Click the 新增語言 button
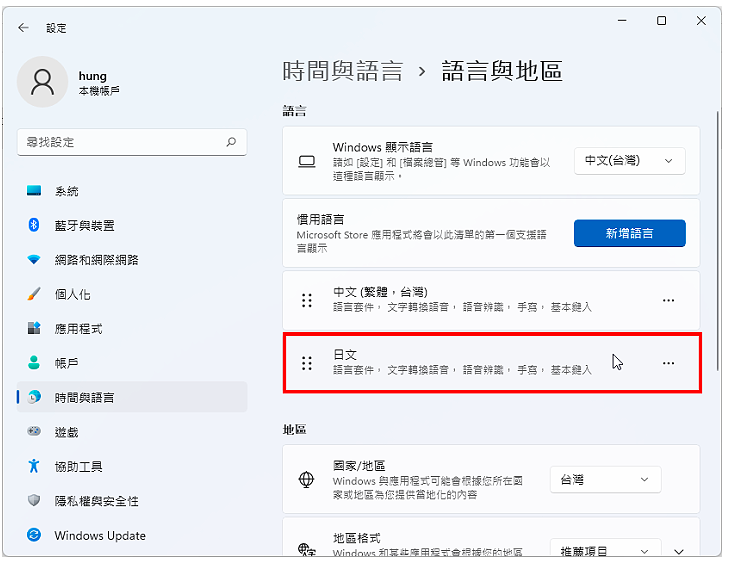This screenshot has width=732, height=563. (630, 233)
